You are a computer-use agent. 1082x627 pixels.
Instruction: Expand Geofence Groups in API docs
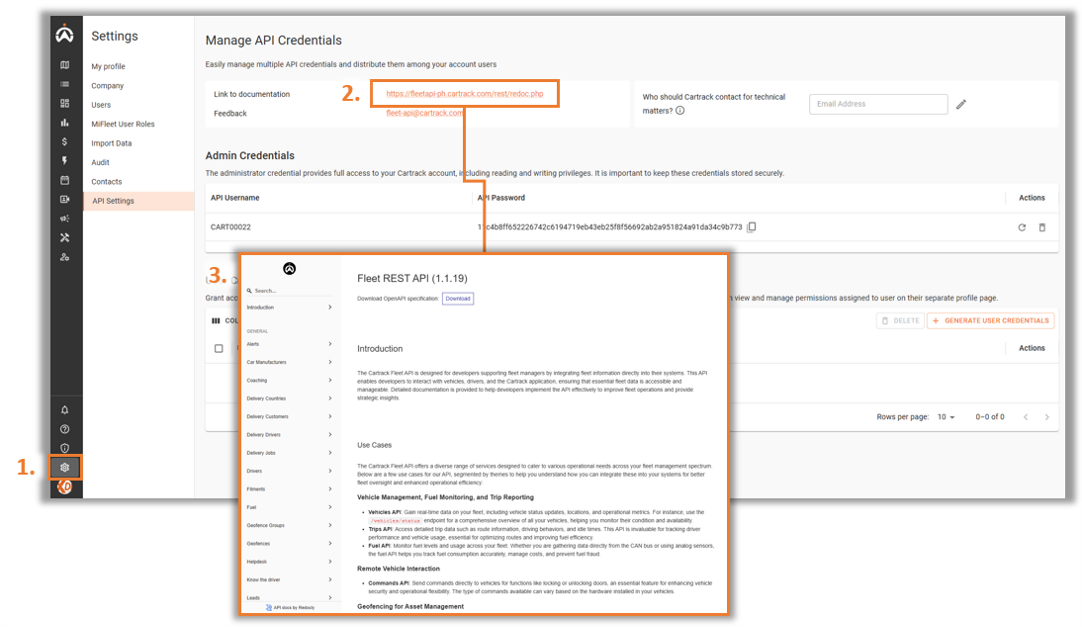(x=290, y=526)
